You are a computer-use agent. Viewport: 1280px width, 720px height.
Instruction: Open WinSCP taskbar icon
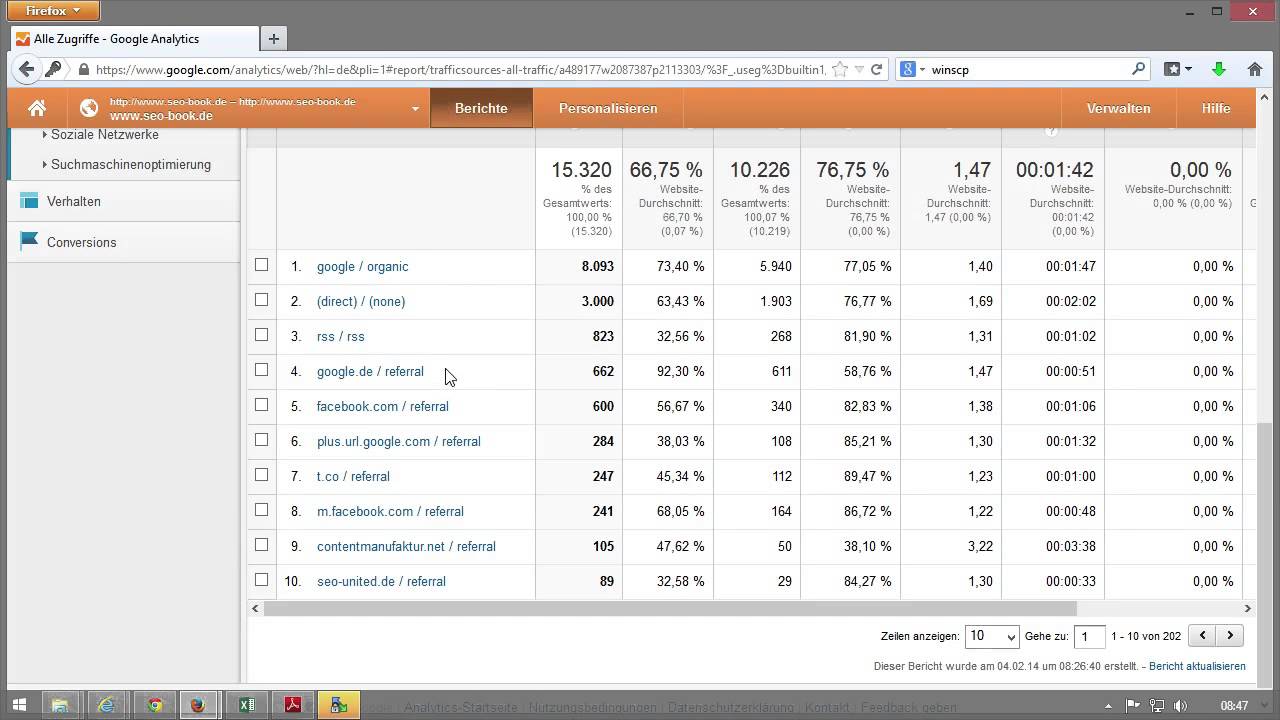click(x=339, y=705)
